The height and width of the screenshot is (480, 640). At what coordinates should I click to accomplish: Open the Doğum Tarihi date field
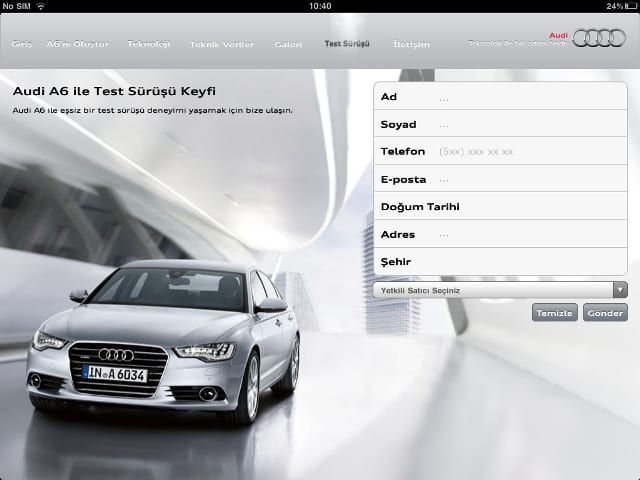tap(500, 206)
